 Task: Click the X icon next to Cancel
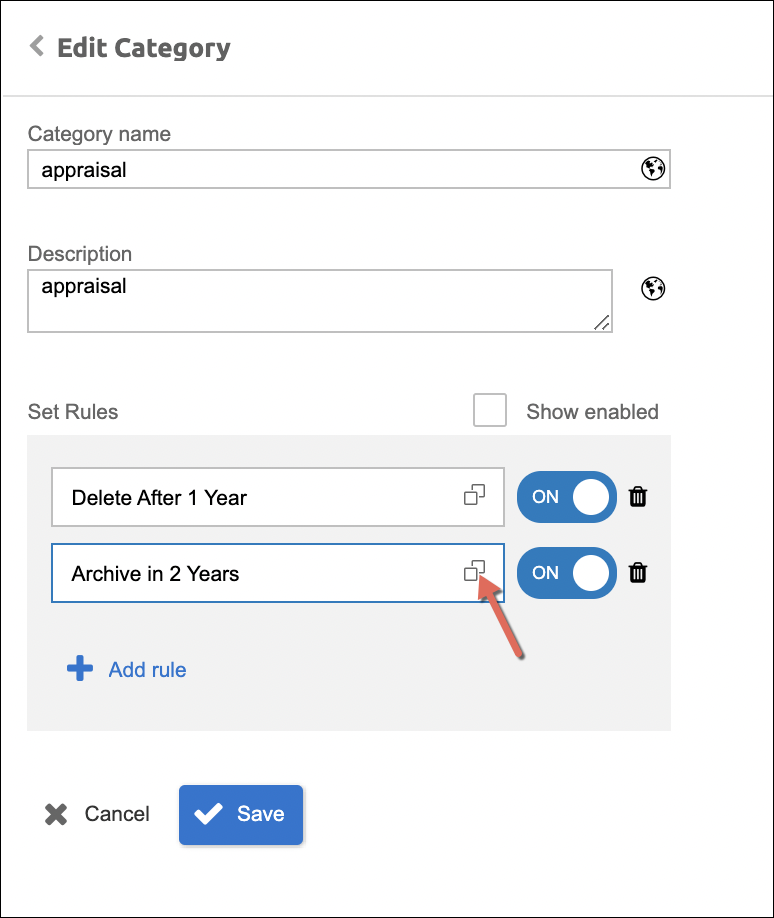[56, 814]
